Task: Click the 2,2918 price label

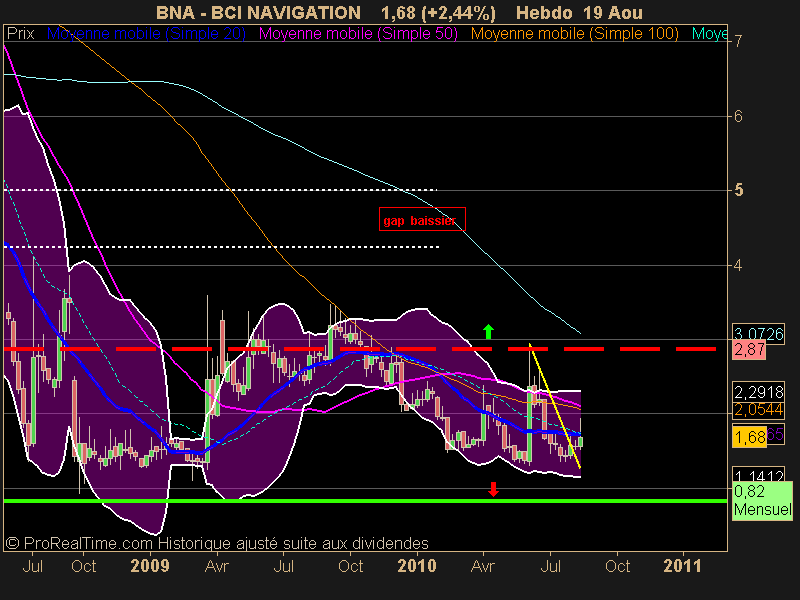Action: 758,392
